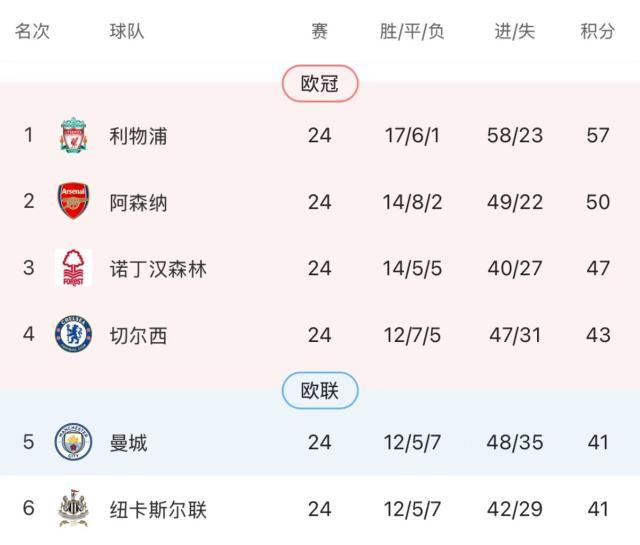Select the 欧联 qualification zone label

pyautogui.click(x=320, y=391)
